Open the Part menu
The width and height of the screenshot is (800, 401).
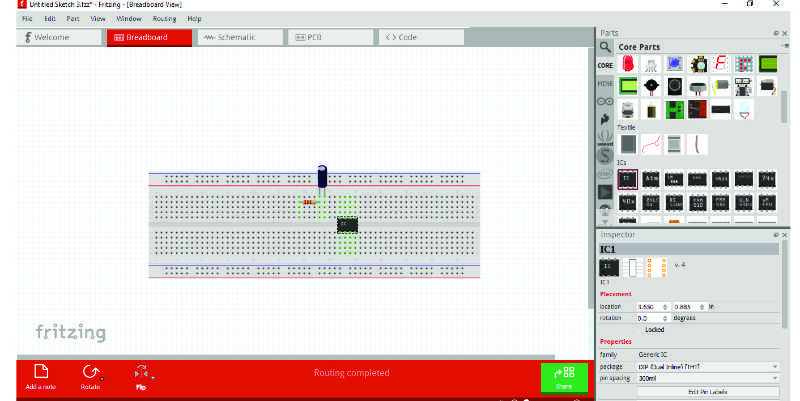tap(73, 19)
